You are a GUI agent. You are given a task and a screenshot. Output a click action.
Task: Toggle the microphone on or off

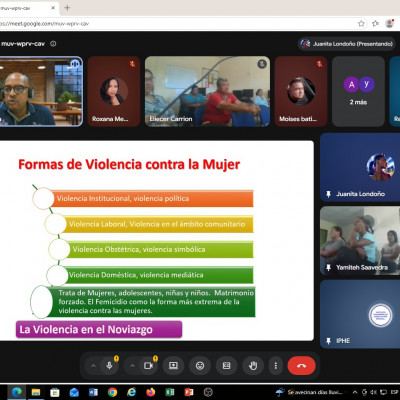(109, 366)
